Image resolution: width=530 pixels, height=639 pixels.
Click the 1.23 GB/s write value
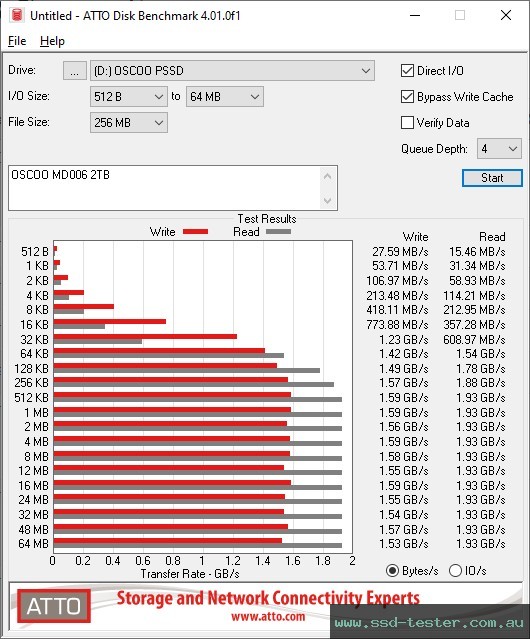[404, 339]
